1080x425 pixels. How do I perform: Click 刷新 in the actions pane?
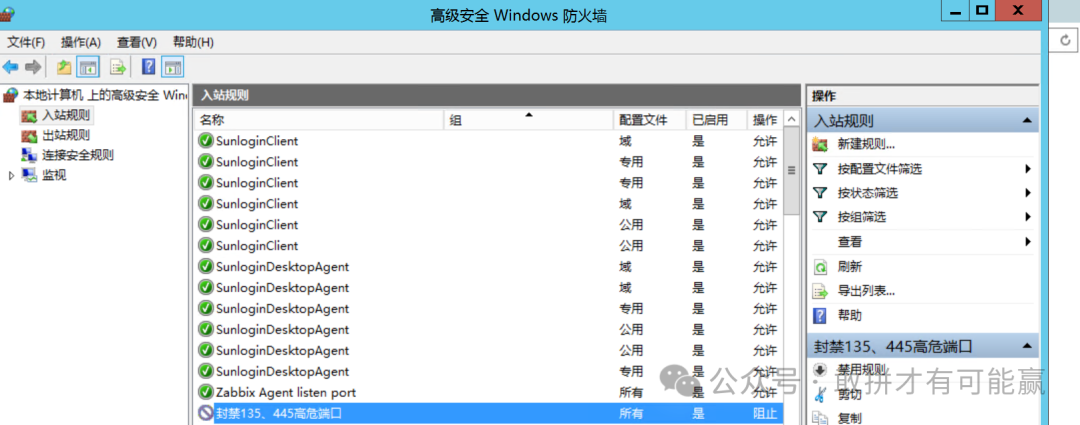849,267
